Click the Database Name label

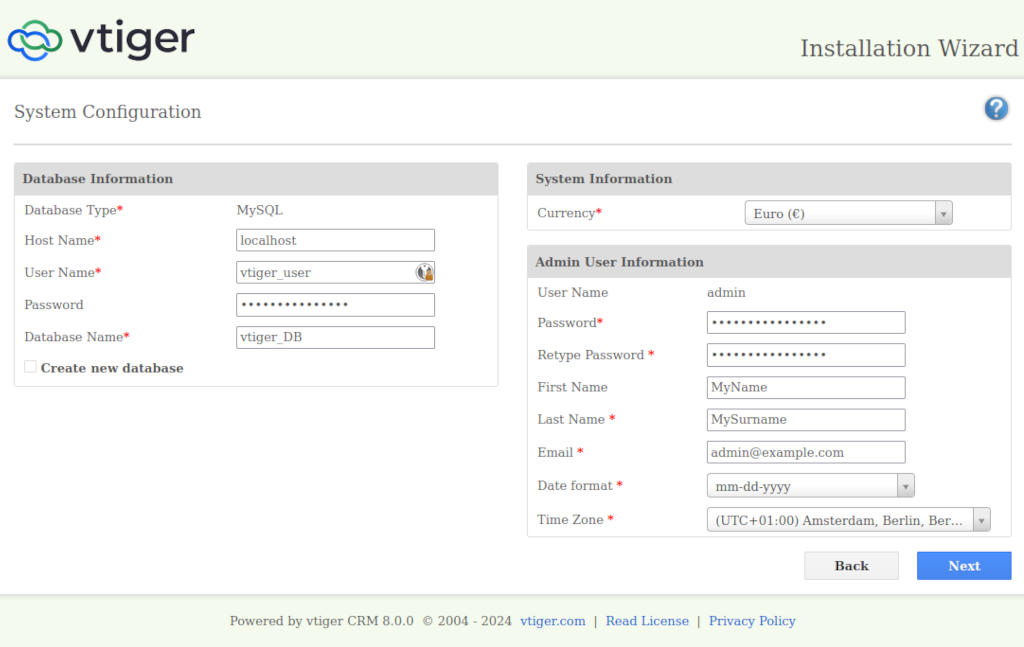[x=76, y=337]
